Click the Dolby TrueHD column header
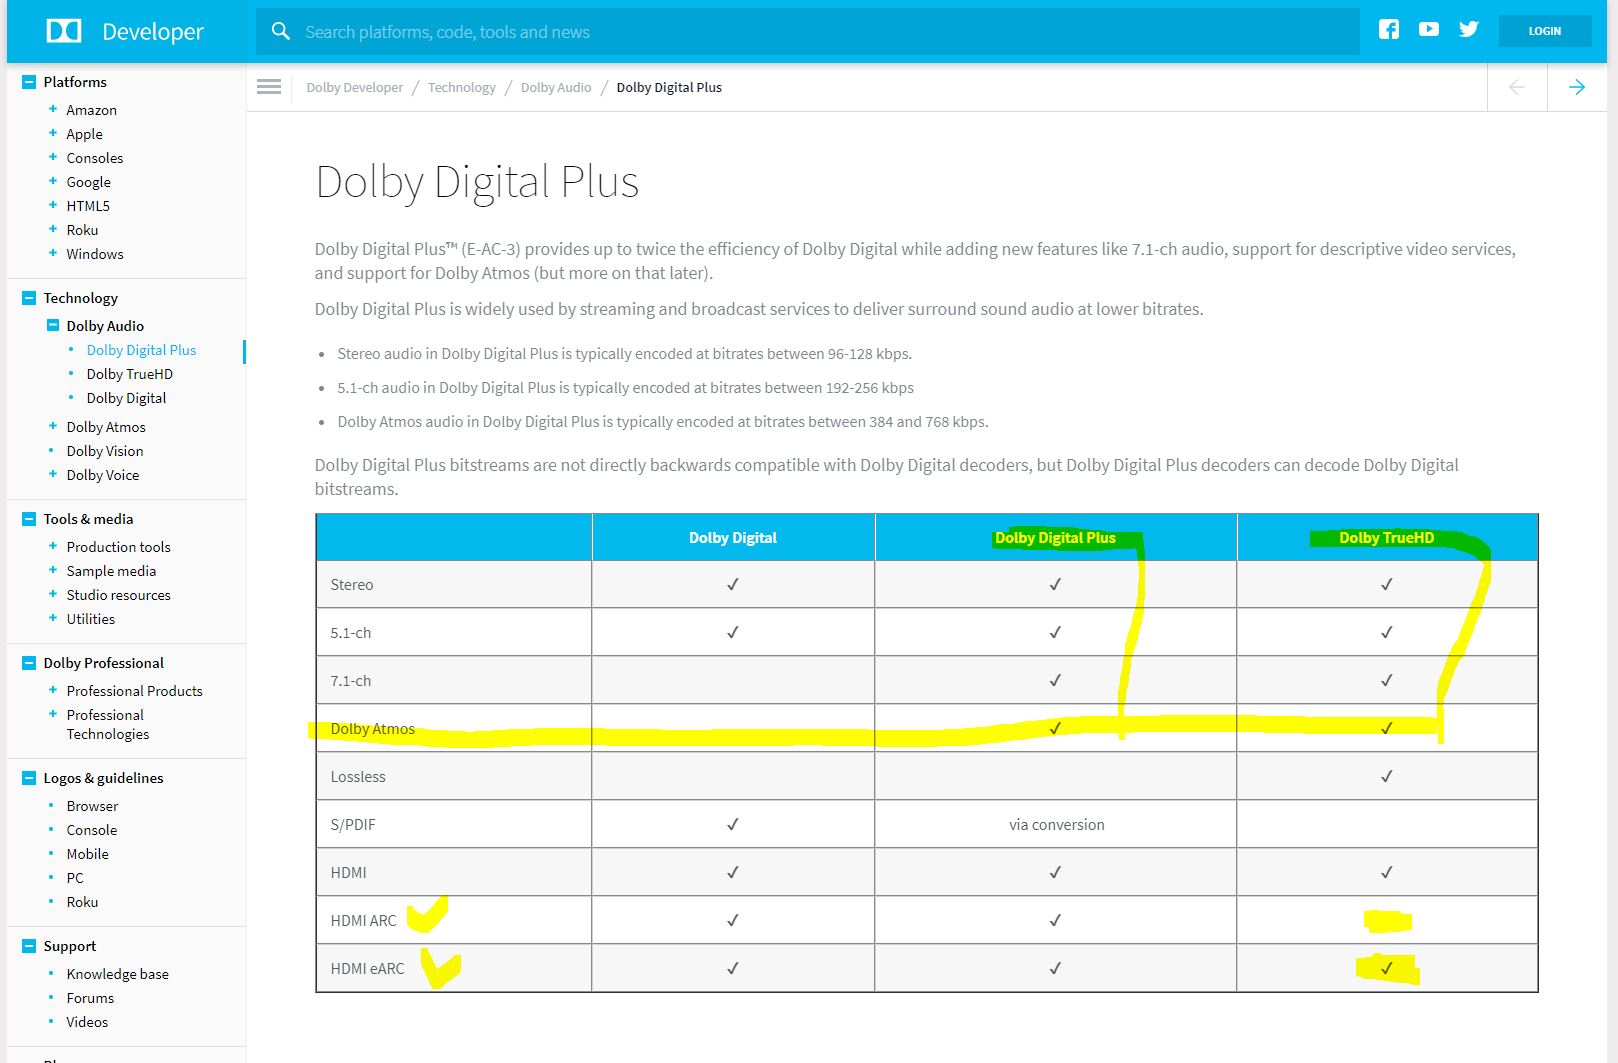The image size is (1618, 1063). pos(1386,538)
